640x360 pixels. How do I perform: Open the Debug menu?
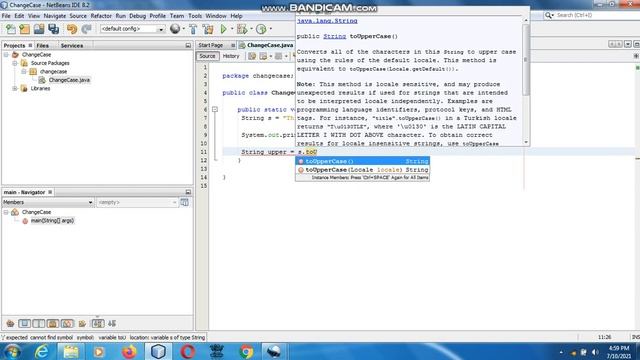tap(138, 16)
